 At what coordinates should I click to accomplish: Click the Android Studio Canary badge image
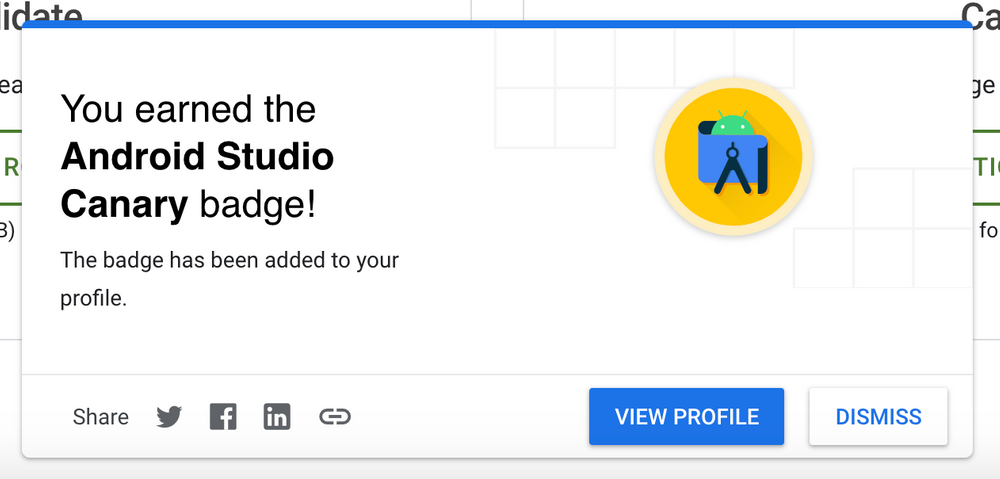[x=733, y=157]
